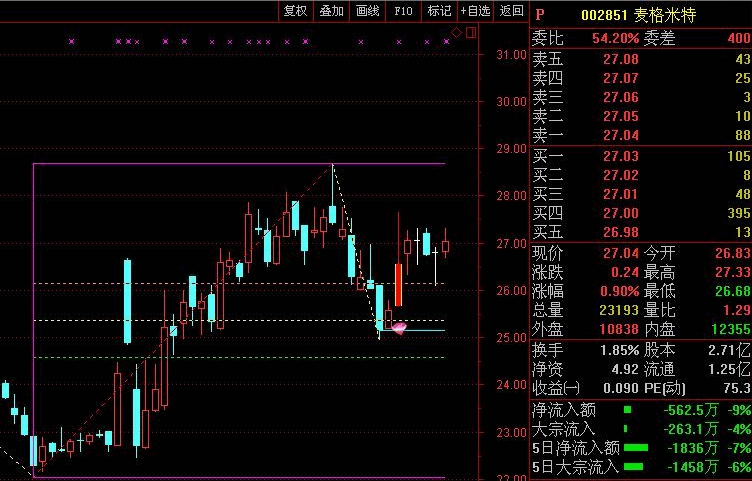Click the 5日净流入额 amount -1836万
Screen dimensions: 752x481
coord(693,448)
